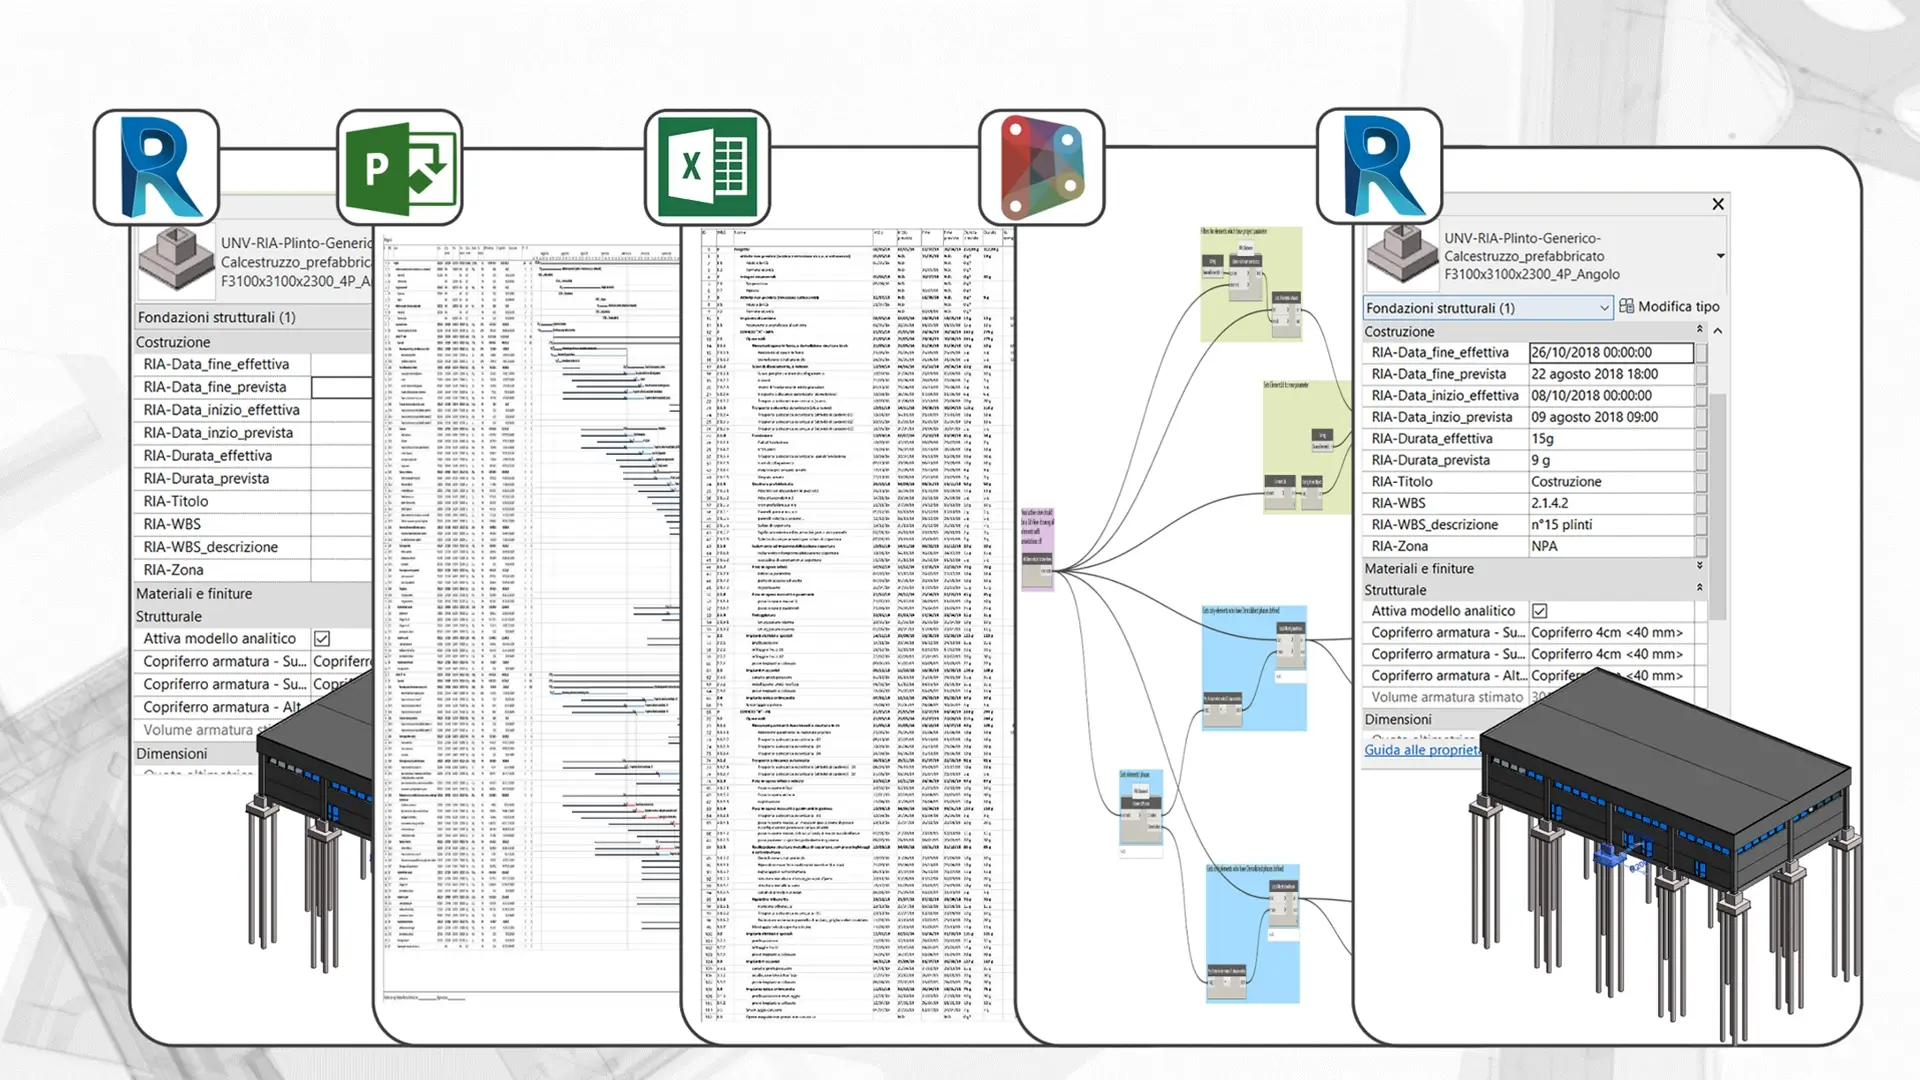Click the plinto family preview thumbnail in right panel

[1400, 255]
